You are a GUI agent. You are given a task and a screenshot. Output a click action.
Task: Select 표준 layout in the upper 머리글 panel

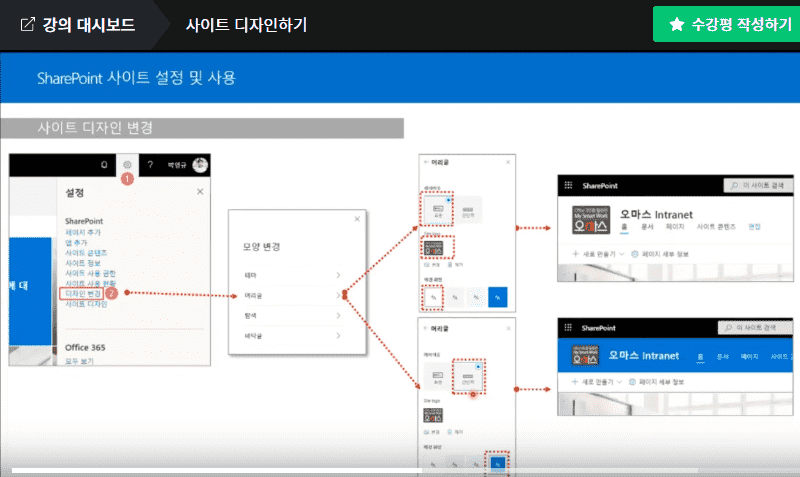click(437, 210)
